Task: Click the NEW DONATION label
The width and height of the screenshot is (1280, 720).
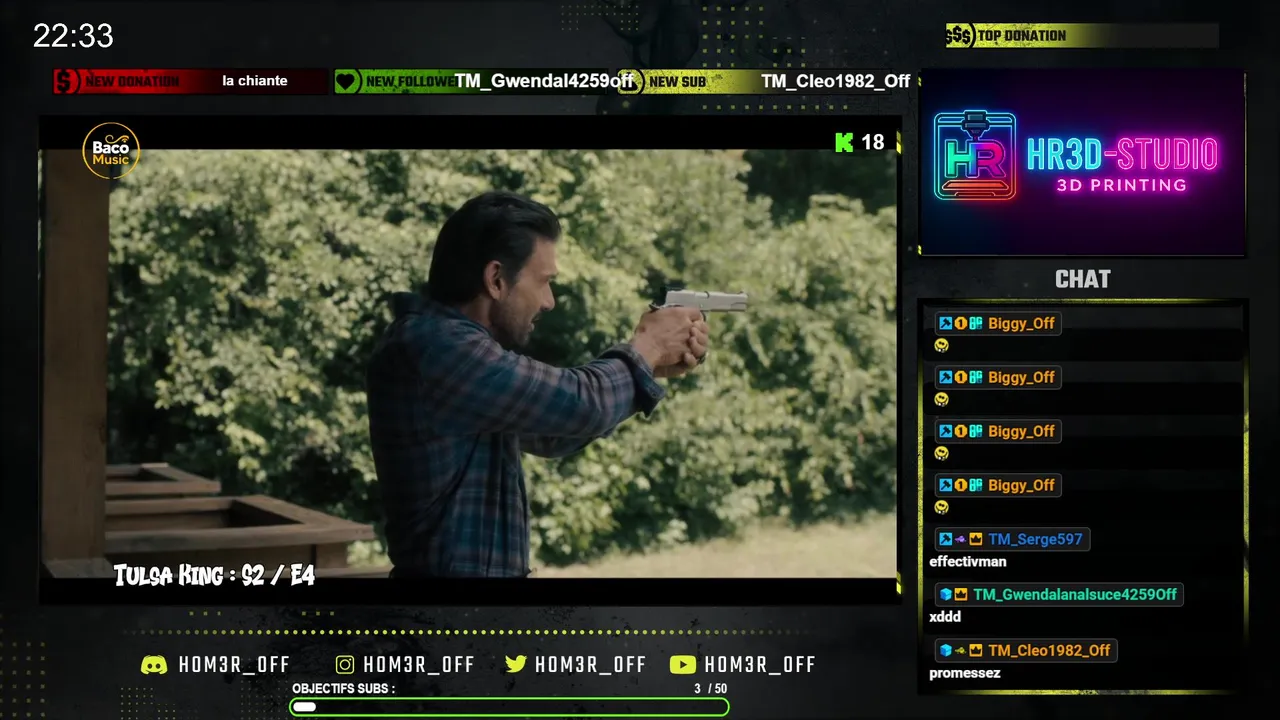Action: tap(132, 81)
